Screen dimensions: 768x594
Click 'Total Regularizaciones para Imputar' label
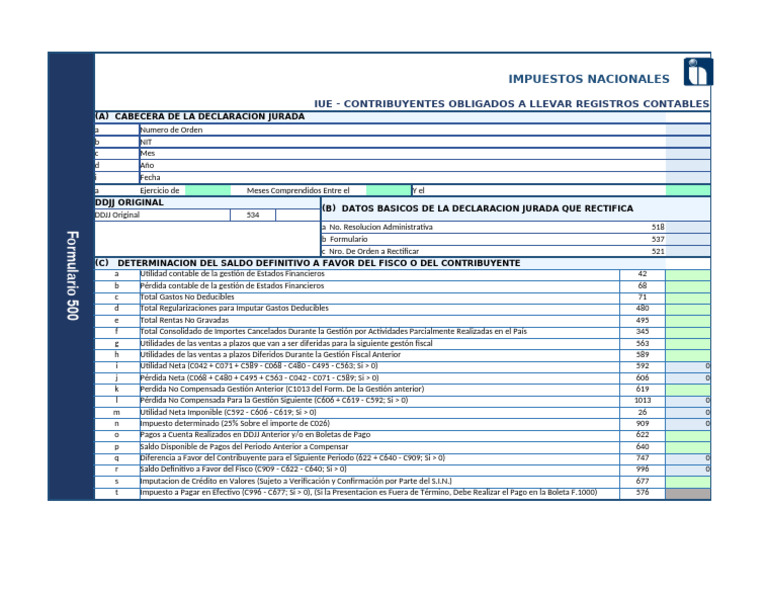[x=234, y=309]
